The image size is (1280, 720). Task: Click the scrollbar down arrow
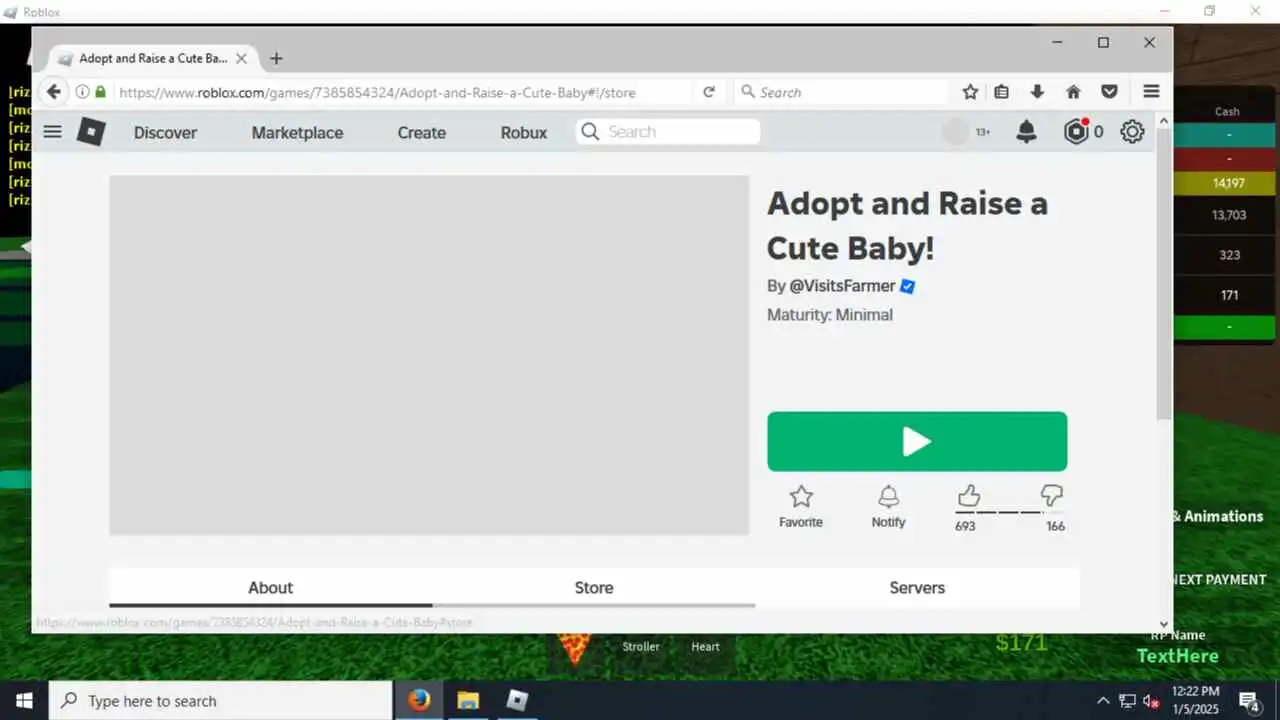(1164, 623)
